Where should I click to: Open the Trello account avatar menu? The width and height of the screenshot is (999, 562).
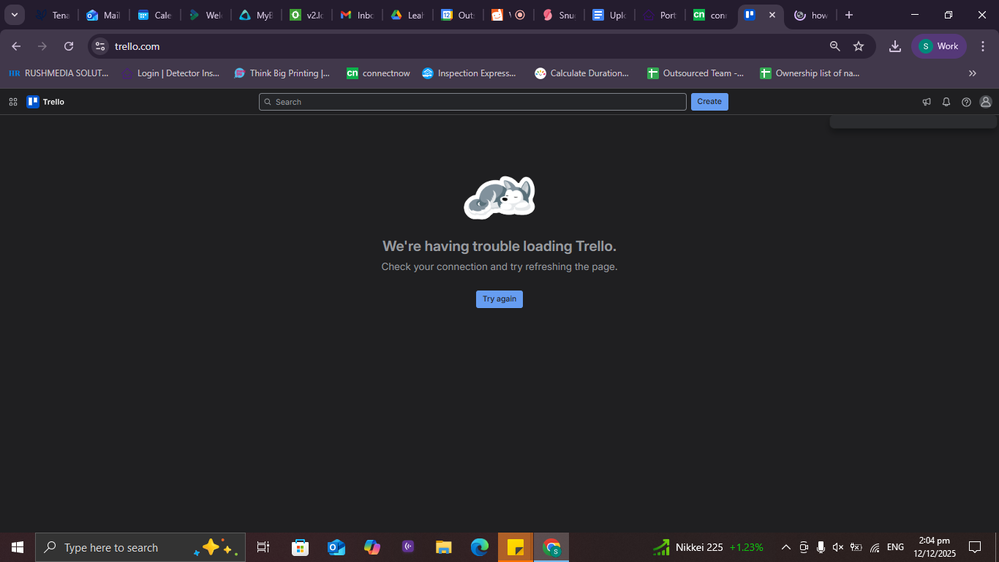(986, 102)
